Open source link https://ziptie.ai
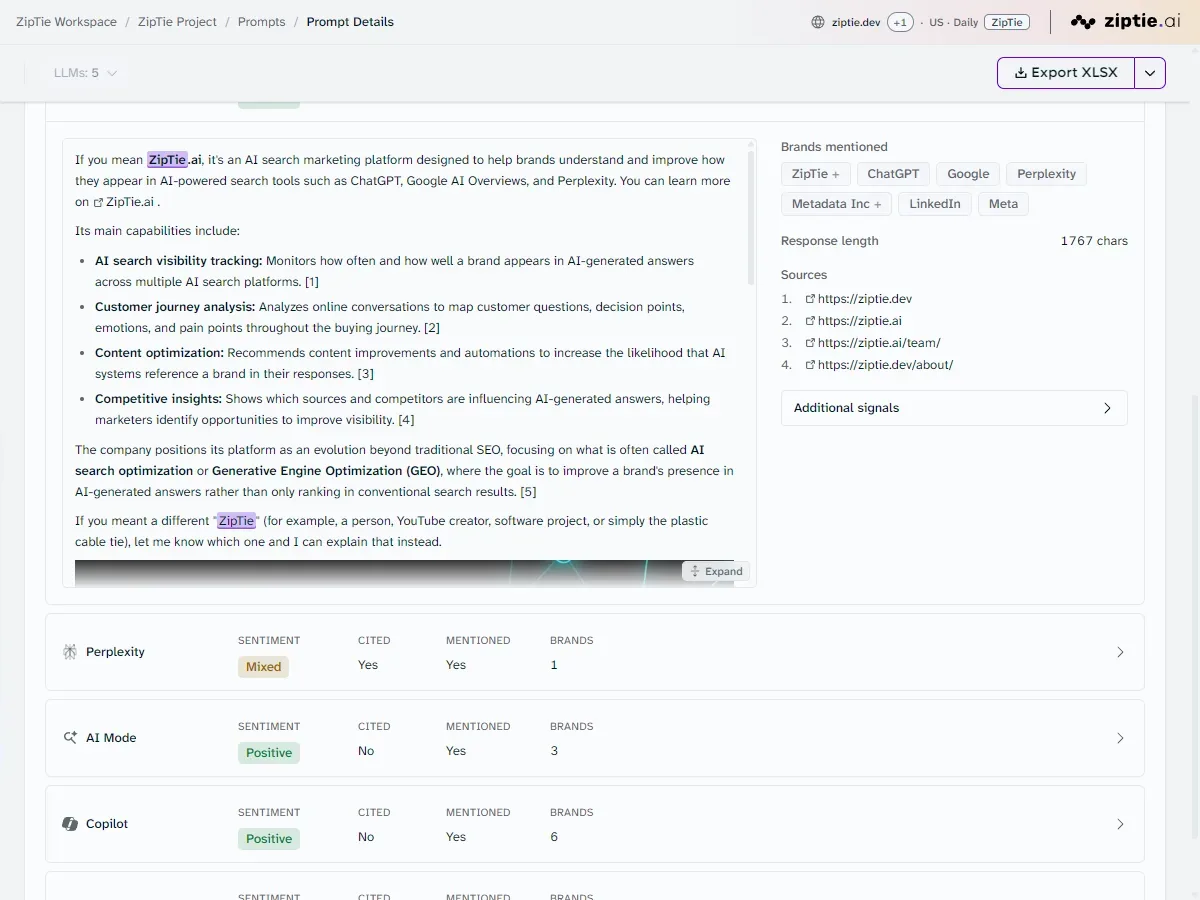 (860, 321)
